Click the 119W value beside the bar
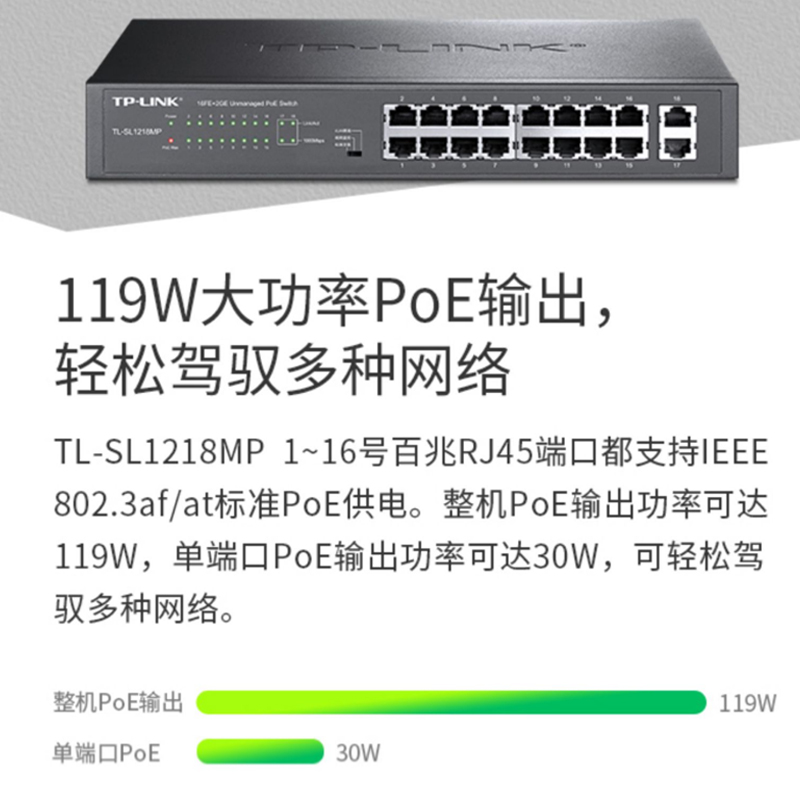Viewport: 800px width, 800px height. pos(747,703)
